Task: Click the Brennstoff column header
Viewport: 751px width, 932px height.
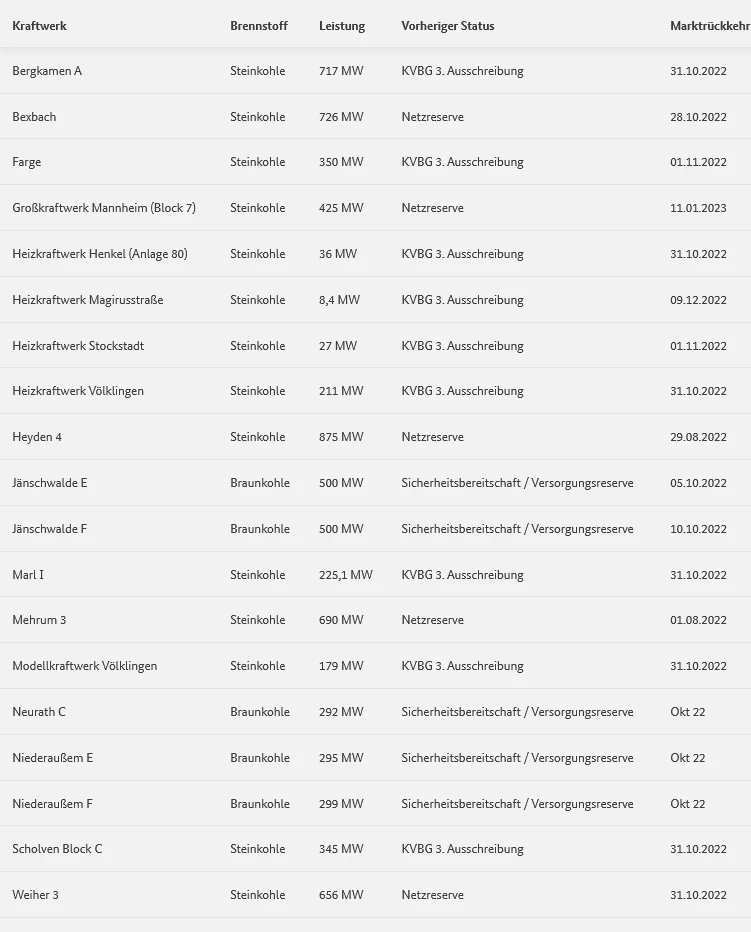Action: tap(259, 26)
